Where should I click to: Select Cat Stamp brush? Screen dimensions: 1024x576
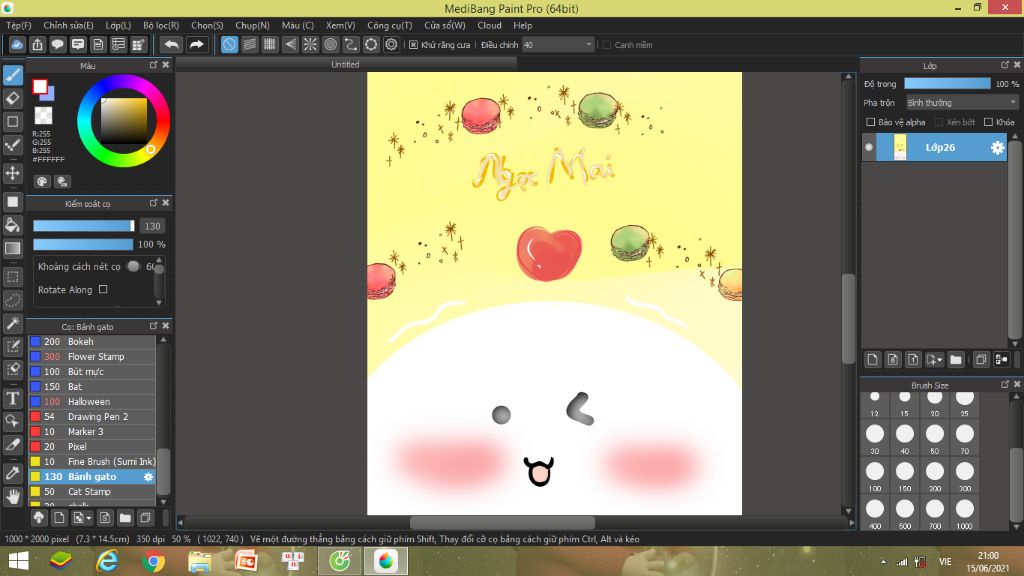92,492
